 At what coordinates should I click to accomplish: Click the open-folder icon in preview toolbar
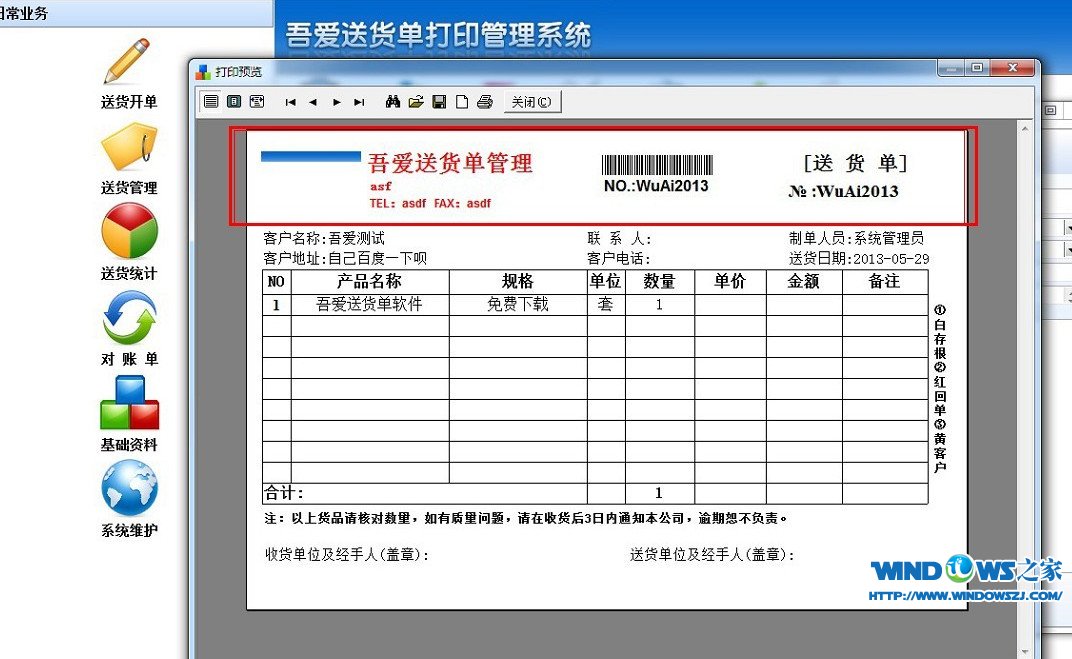[416, 102]
